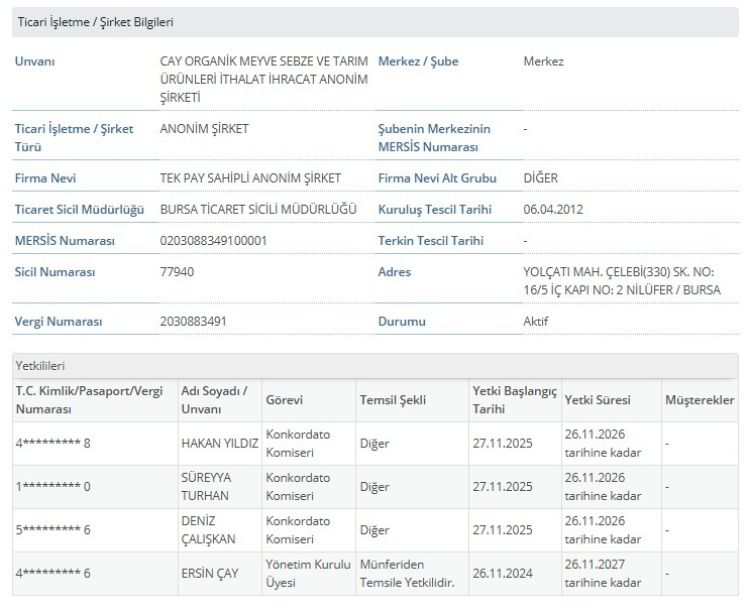Click the Adı Soyadı / Unvanı column header
The image size is (750, 614).
click(x=214, y=400)
